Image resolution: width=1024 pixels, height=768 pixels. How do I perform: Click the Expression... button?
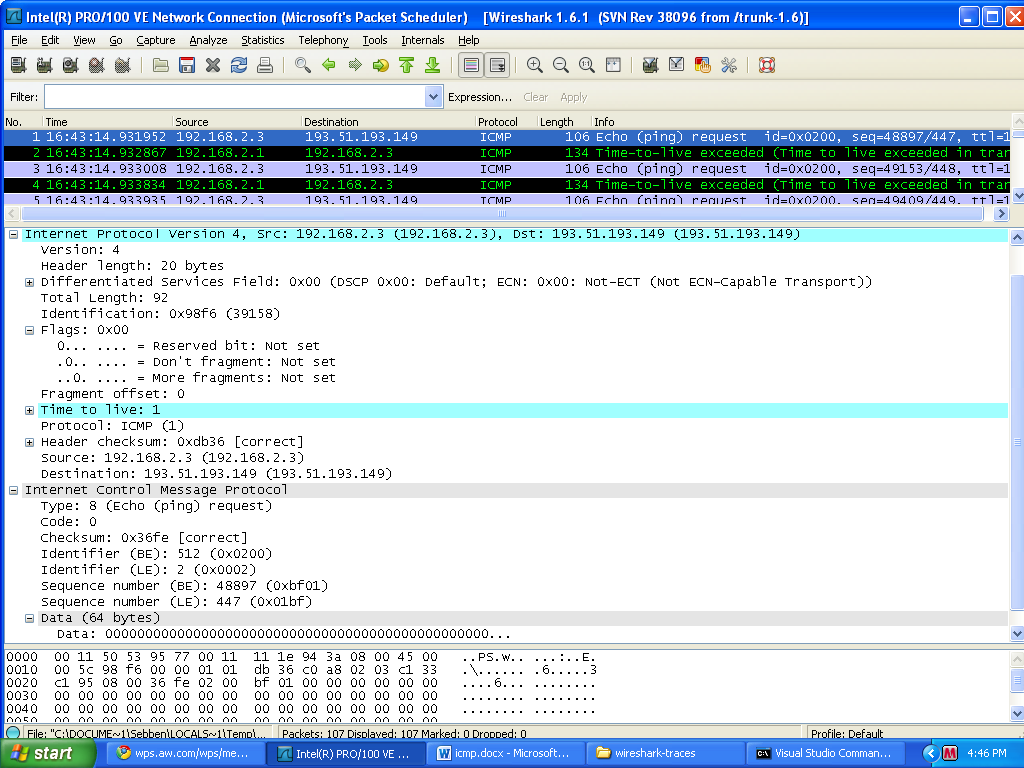click(x=480, y=97)
